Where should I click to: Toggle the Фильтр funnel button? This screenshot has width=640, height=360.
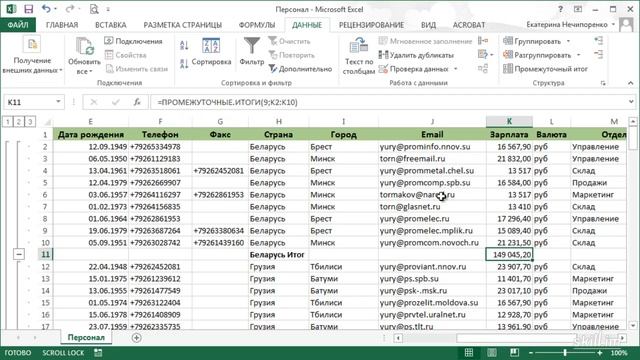point(251,52)
